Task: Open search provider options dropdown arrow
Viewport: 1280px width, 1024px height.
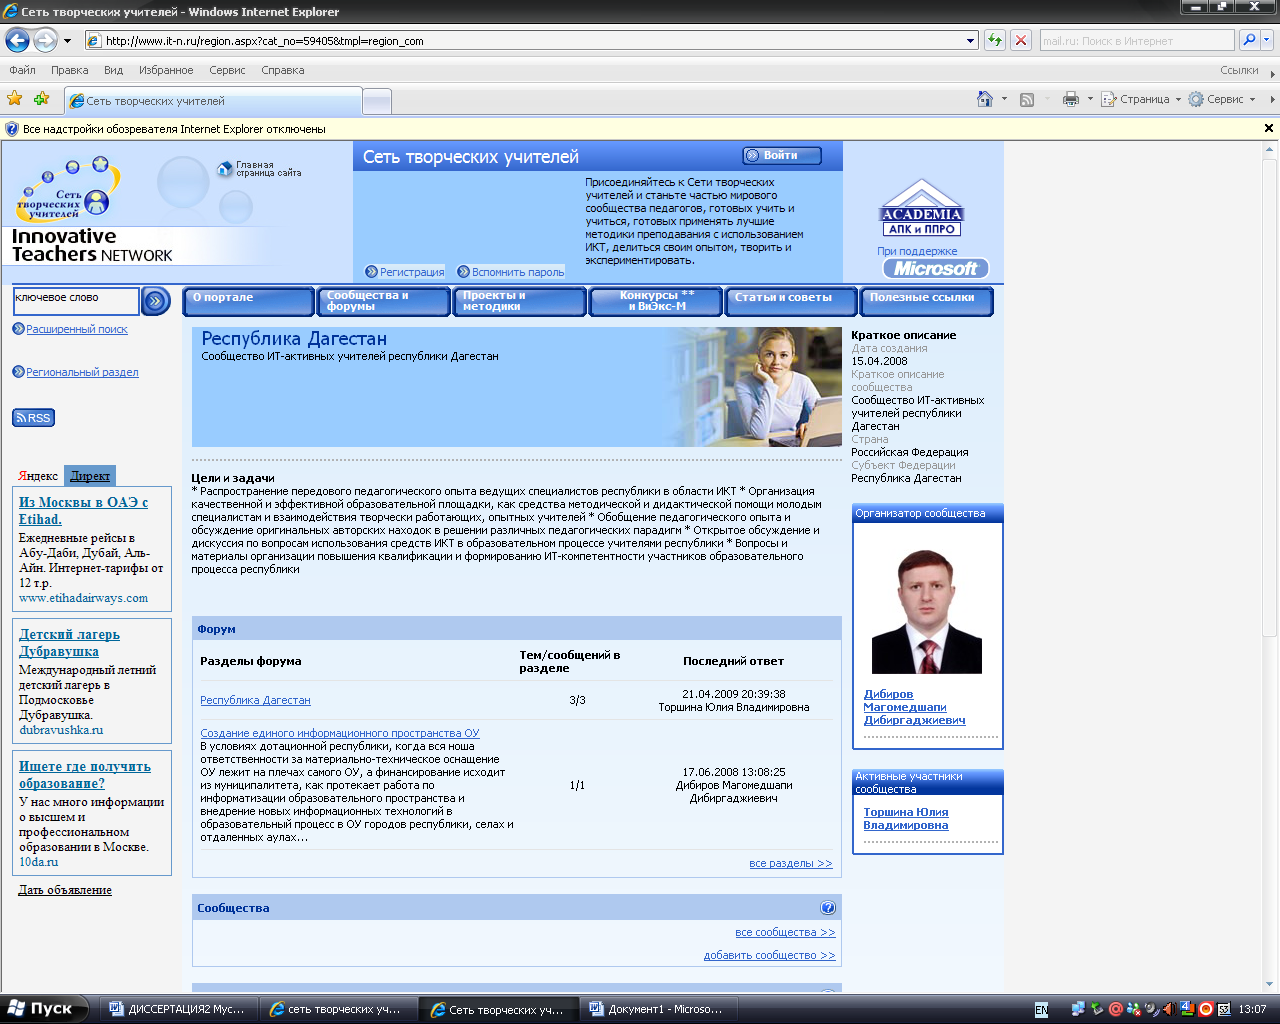Action: click(1266, 40)
